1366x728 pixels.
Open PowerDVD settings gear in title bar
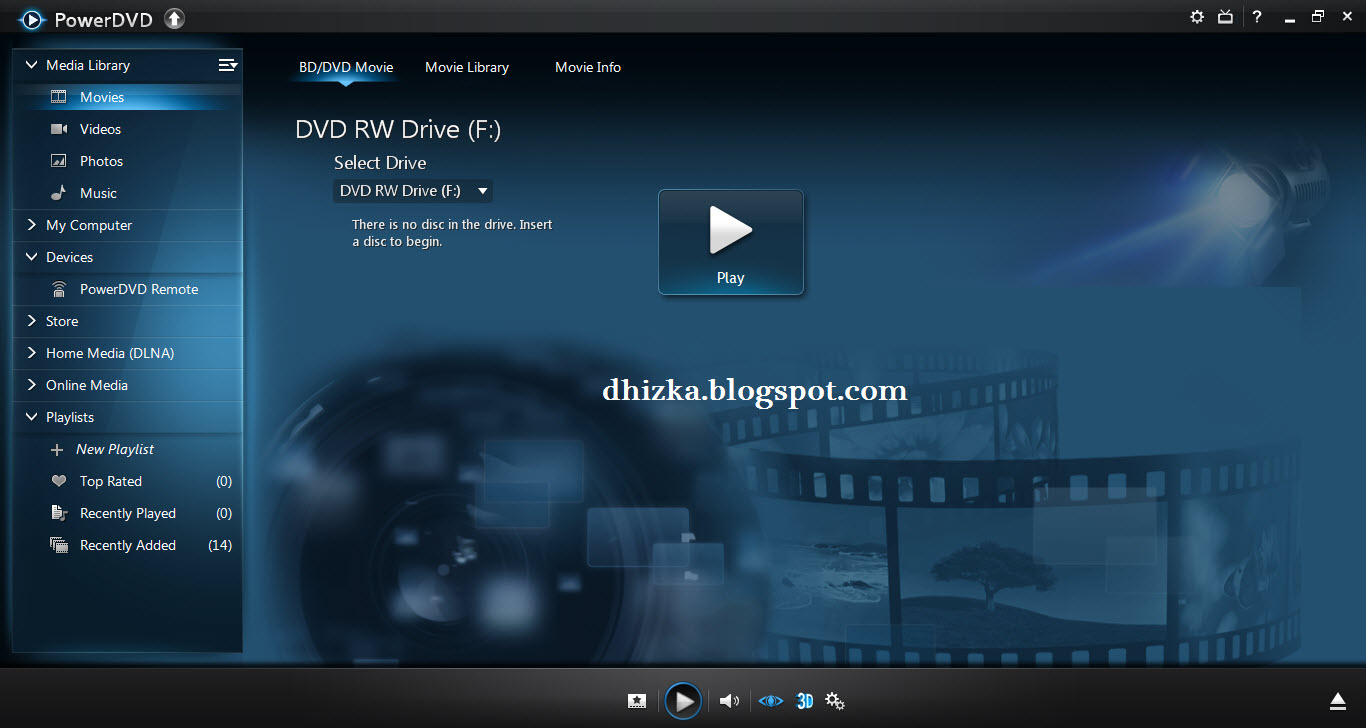point(1197,17)
